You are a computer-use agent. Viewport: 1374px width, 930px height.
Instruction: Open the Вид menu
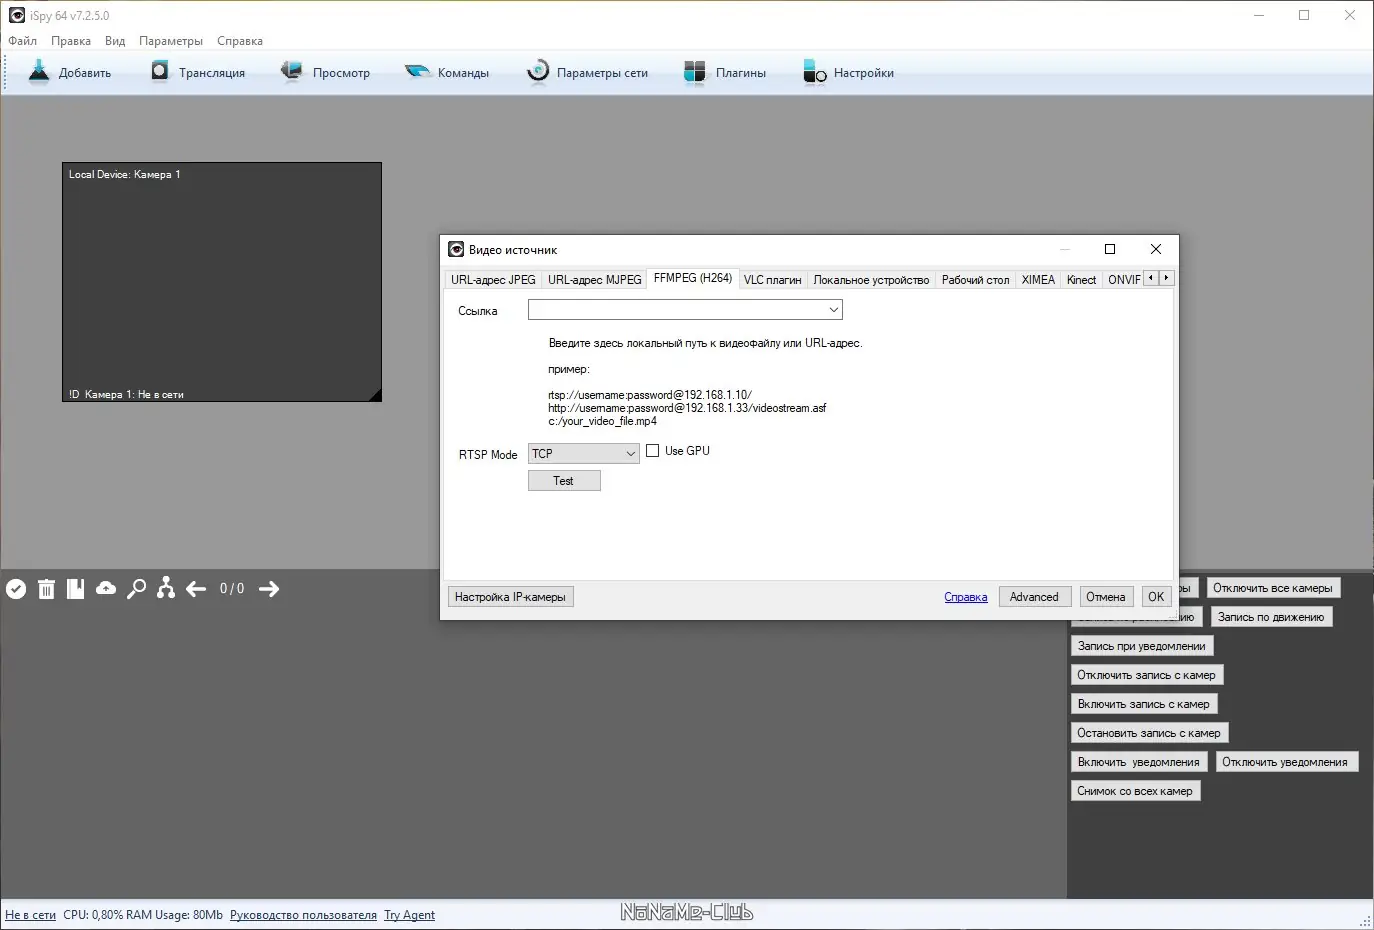click(115, 41)
